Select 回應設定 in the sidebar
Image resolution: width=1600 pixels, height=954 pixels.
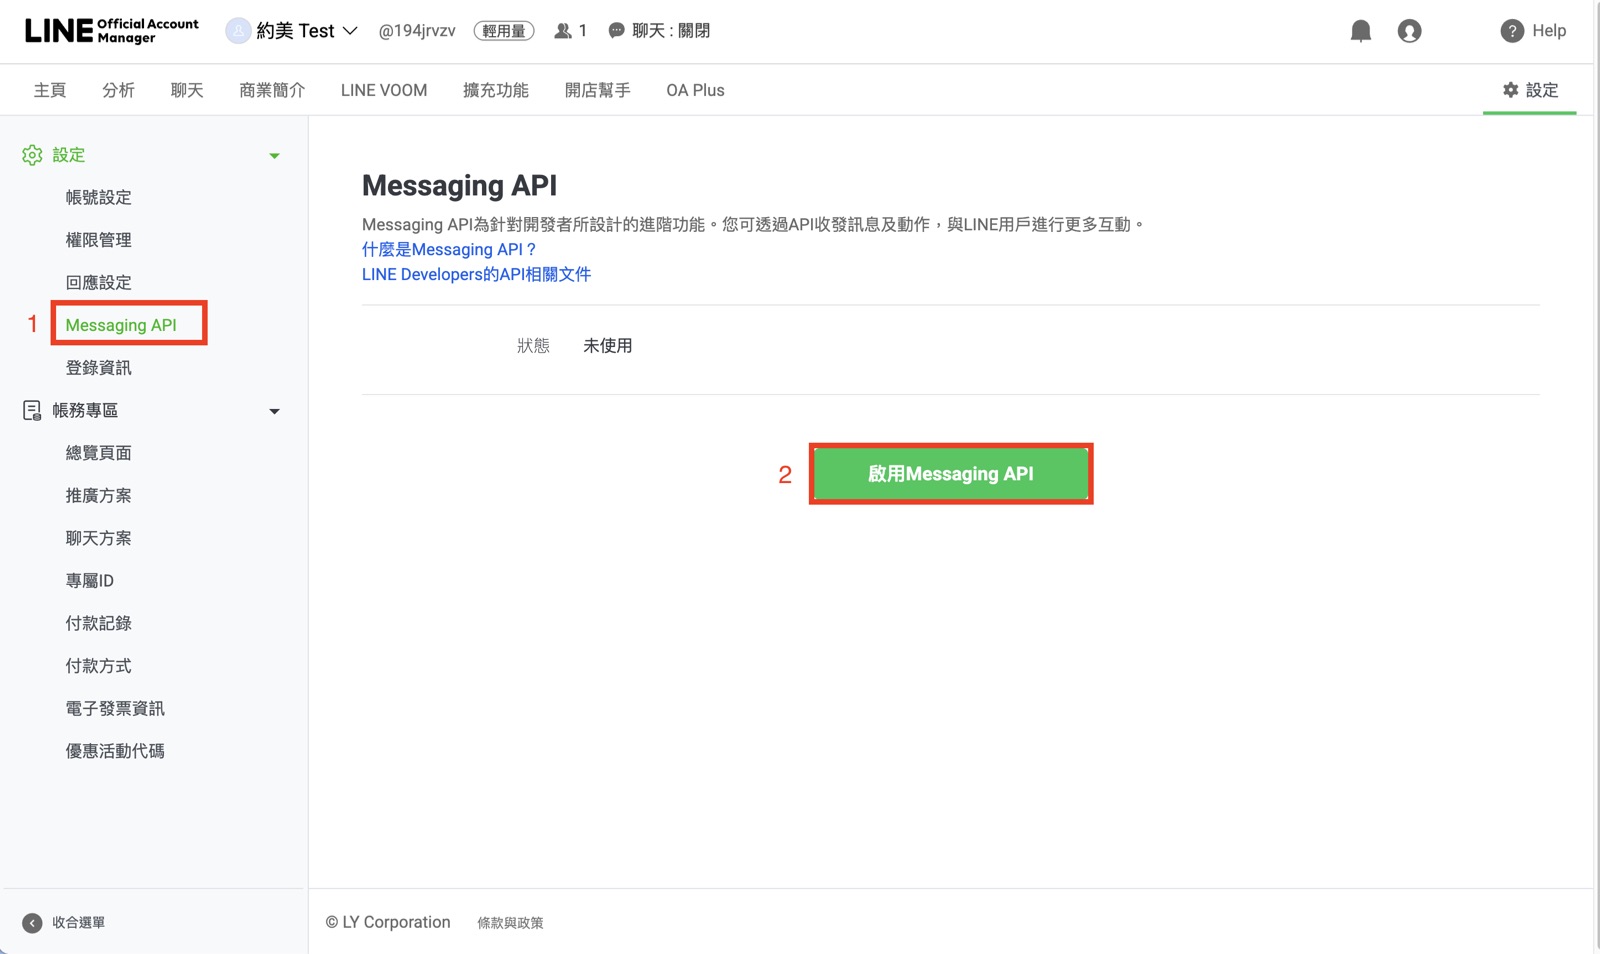coord(98,283)
